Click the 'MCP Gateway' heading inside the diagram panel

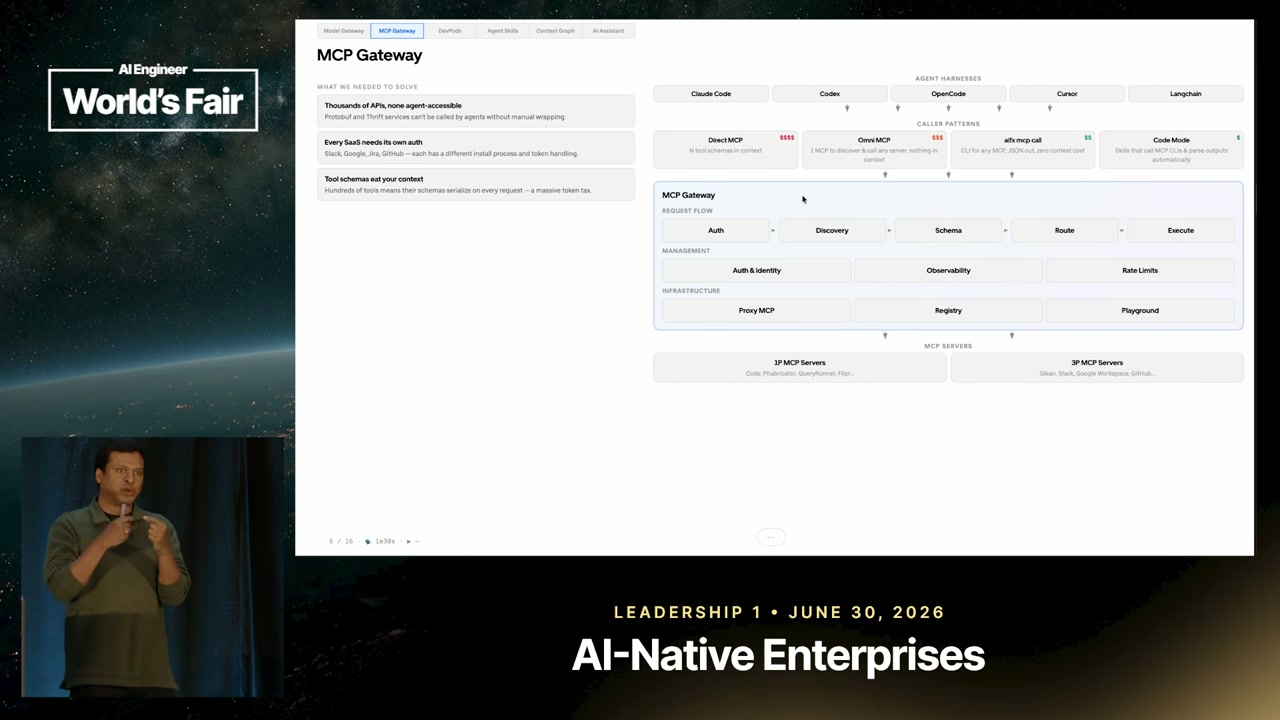click(688, 195)
